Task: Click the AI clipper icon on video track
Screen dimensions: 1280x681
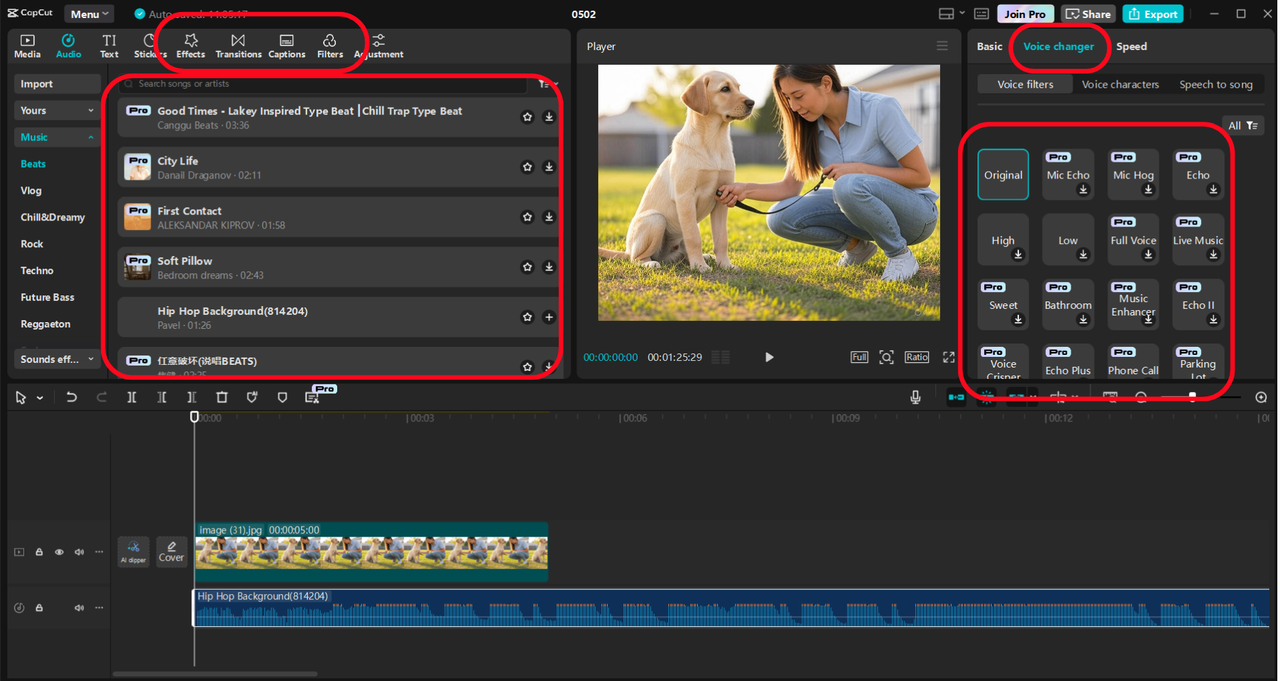Action: point(133,551)
